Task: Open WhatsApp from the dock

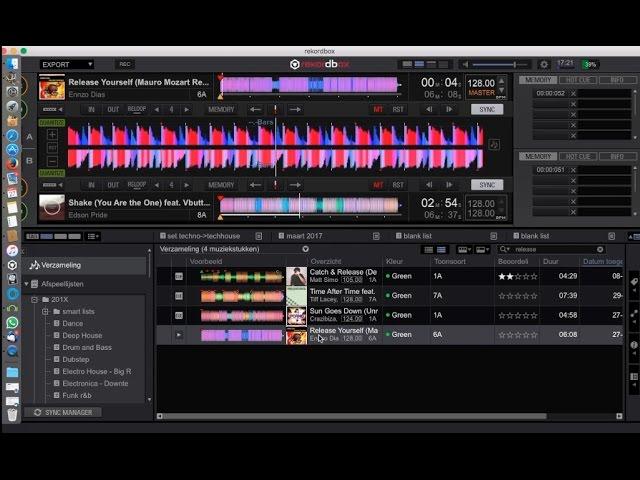Action: [12, 322]
